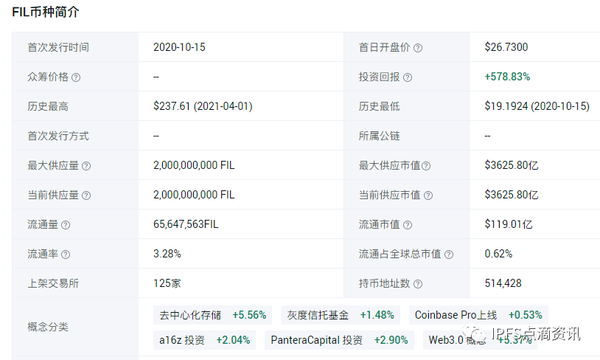Open the Coinbase Pro上线 concept tag
The height and width of the screenshot is (360, 600).
(478, 315)
